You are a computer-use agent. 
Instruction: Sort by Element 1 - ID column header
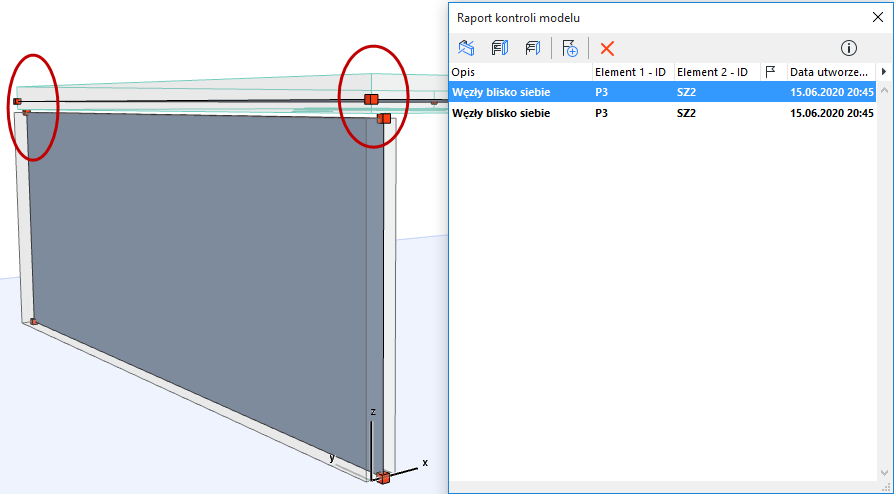[x=633, y=72]
